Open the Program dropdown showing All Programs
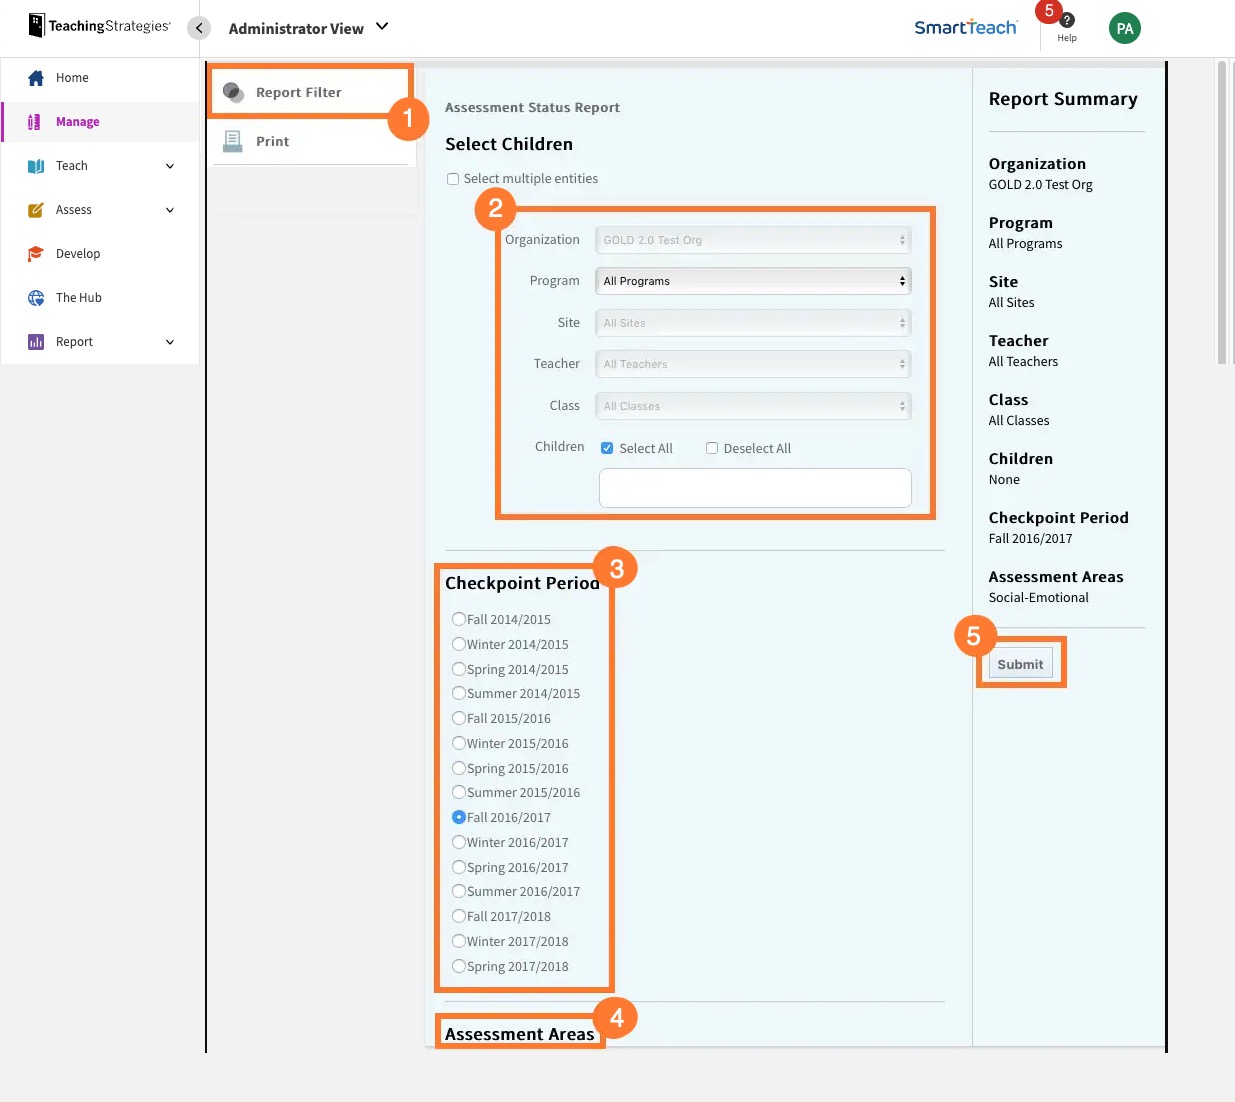Screen dimensions: 1235x1102 click(752, 281)
